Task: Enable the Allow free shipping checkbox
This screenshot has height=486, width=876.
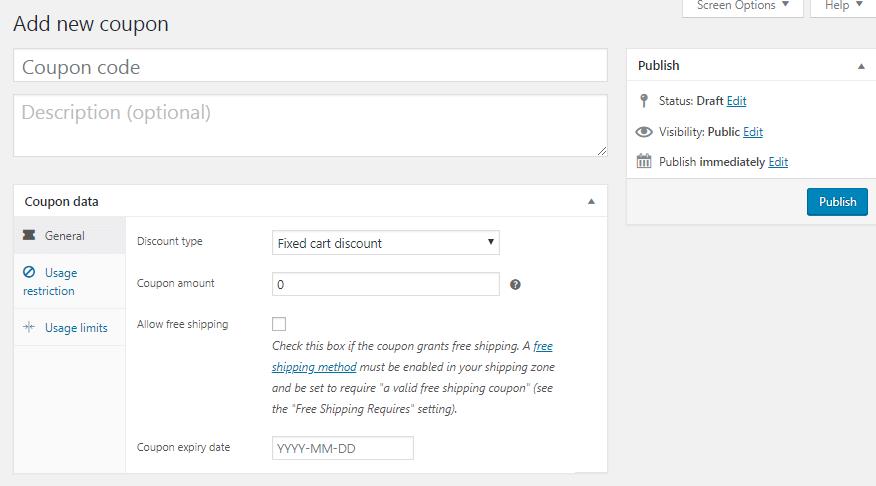Action: point(279,324)
